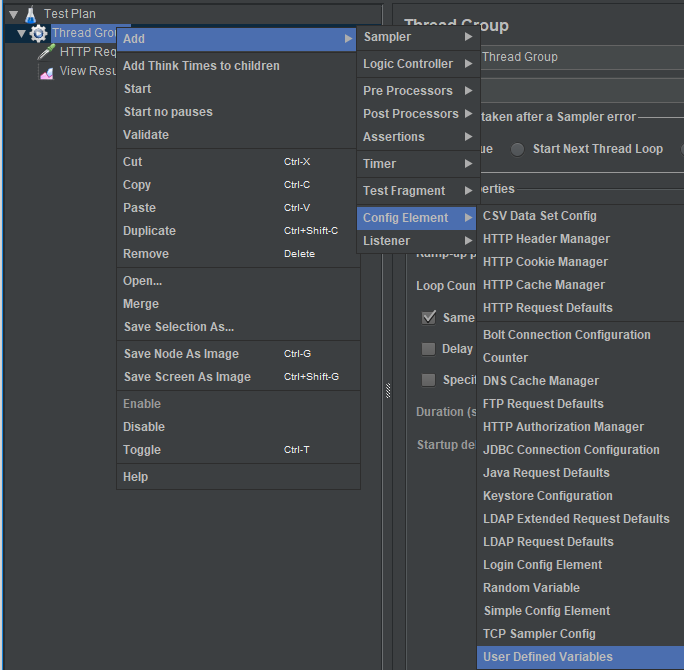Add Java Request Defaults
The image size is (684, 670).
point(581,473)
